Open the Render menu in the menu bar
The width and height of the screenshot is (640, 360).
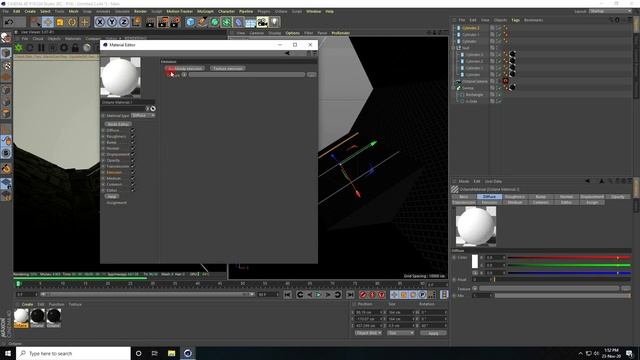click(140, 11)
